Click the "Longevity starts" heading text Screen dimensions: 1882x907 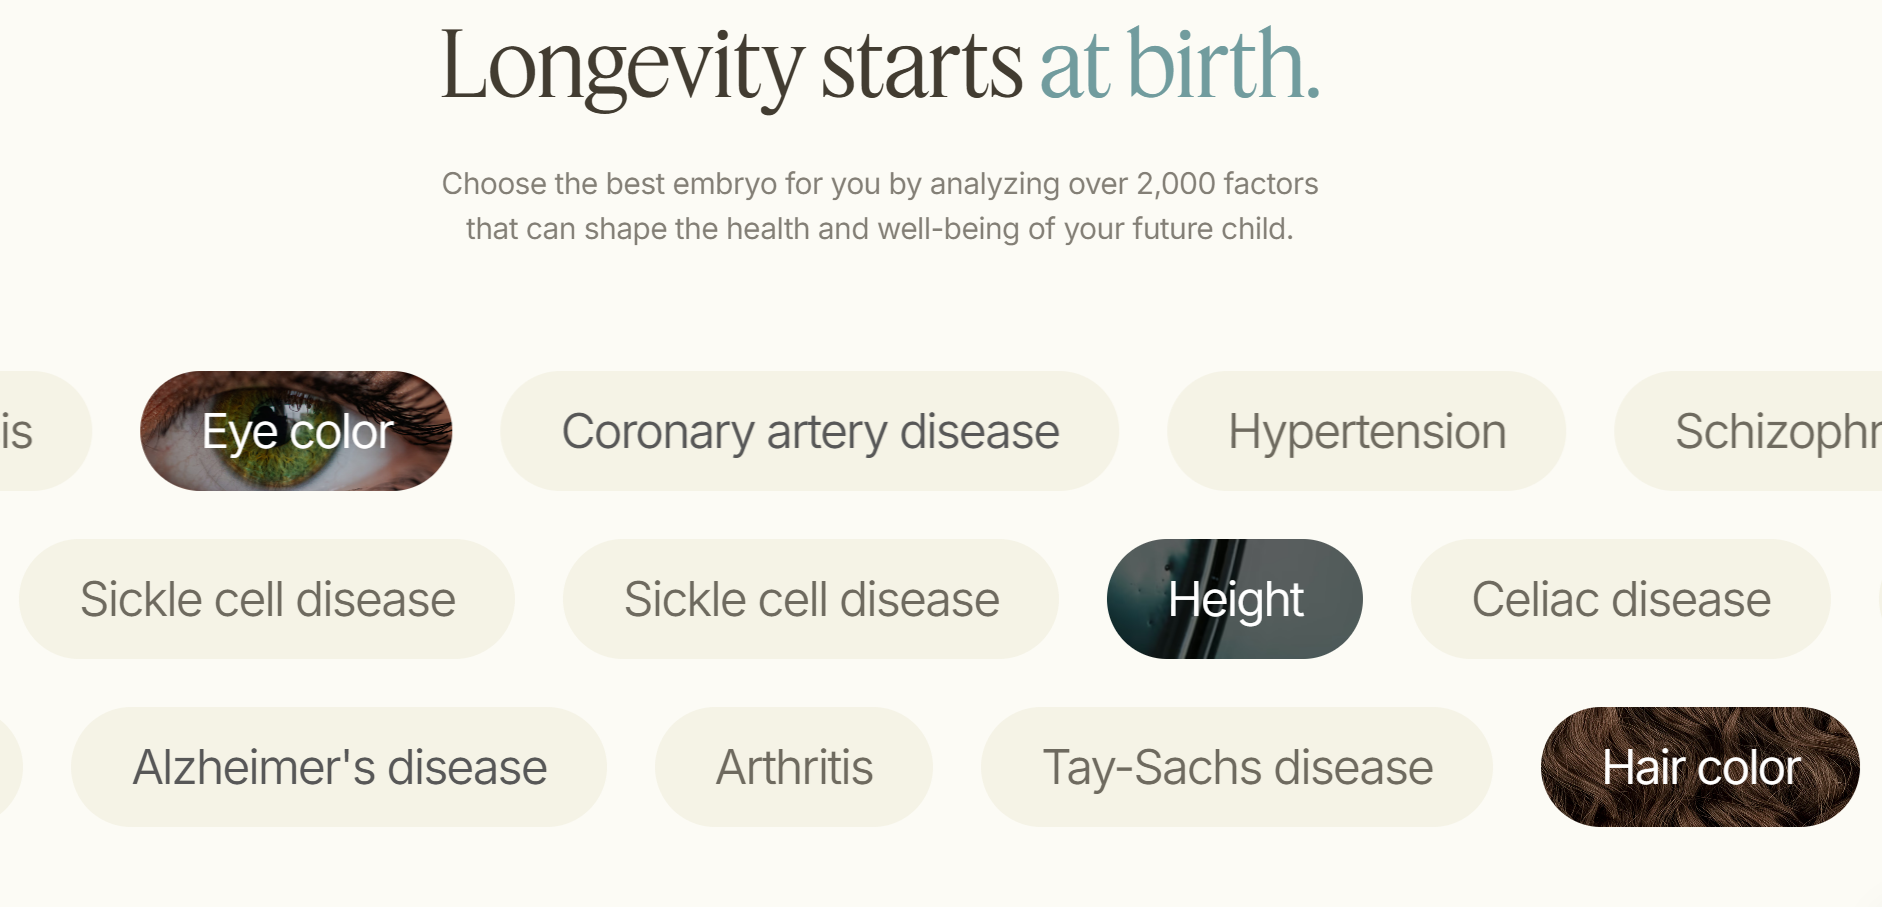point(730,66)
